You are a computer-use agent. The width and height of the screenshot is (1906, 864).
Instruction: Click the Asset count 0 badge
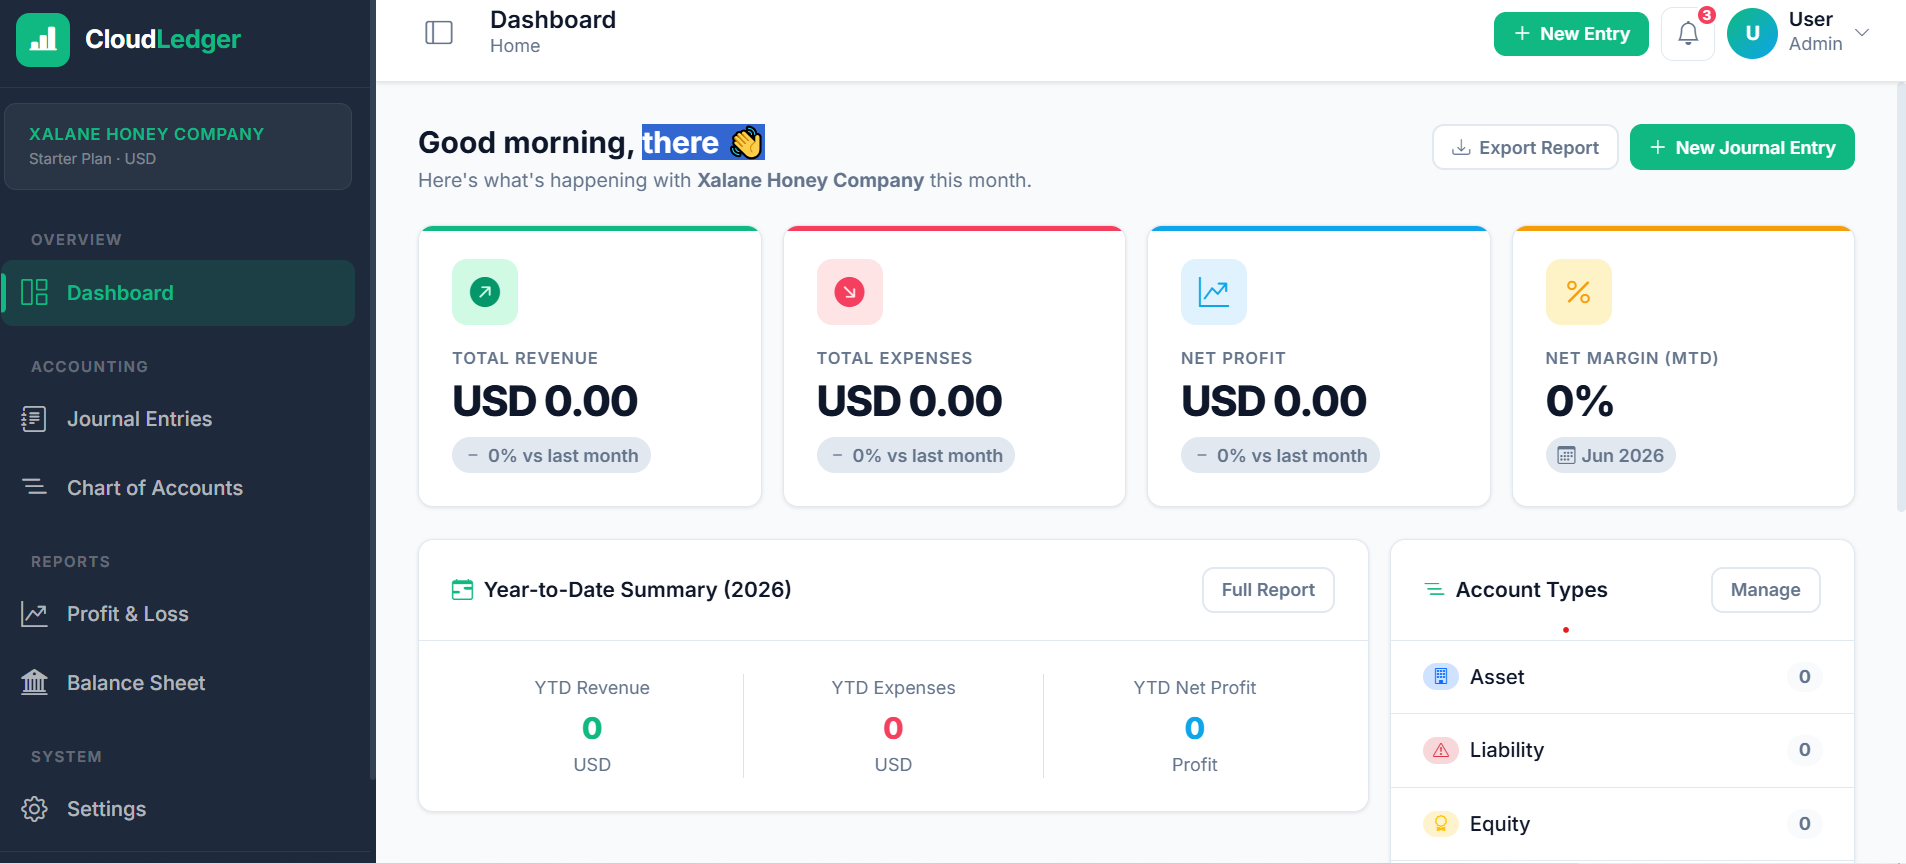[x=1805, y=677]
